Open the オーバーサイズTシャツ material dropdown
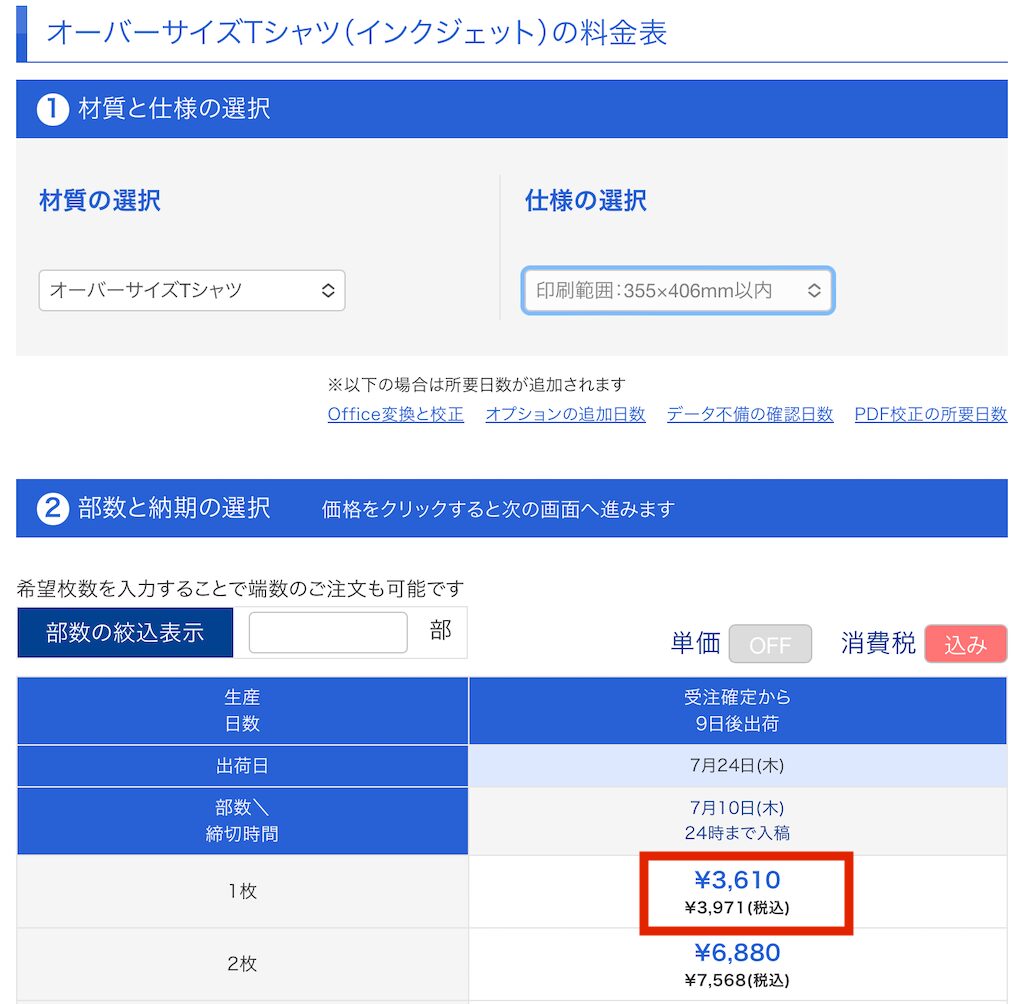The image size is (1024, 1004). 191,290
